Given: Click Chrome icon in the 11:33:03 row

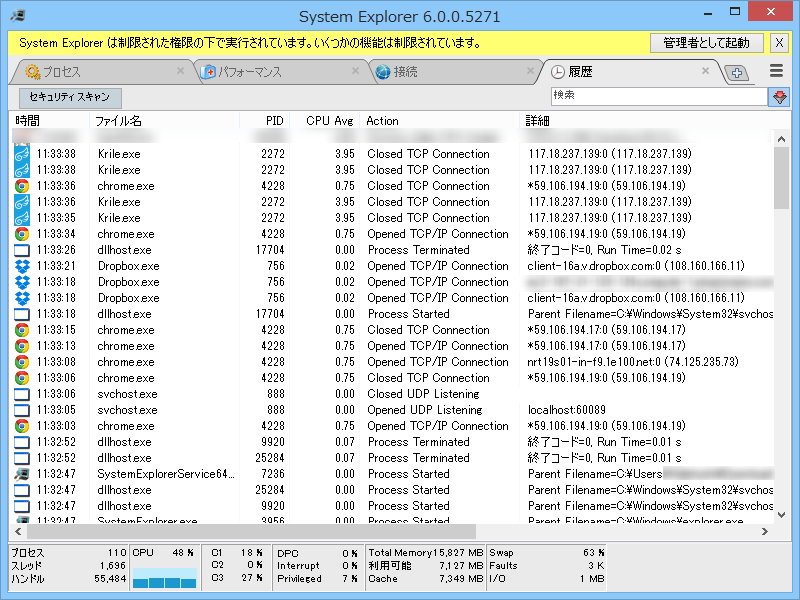Looking at the screenshot, I should pos(21,426).
